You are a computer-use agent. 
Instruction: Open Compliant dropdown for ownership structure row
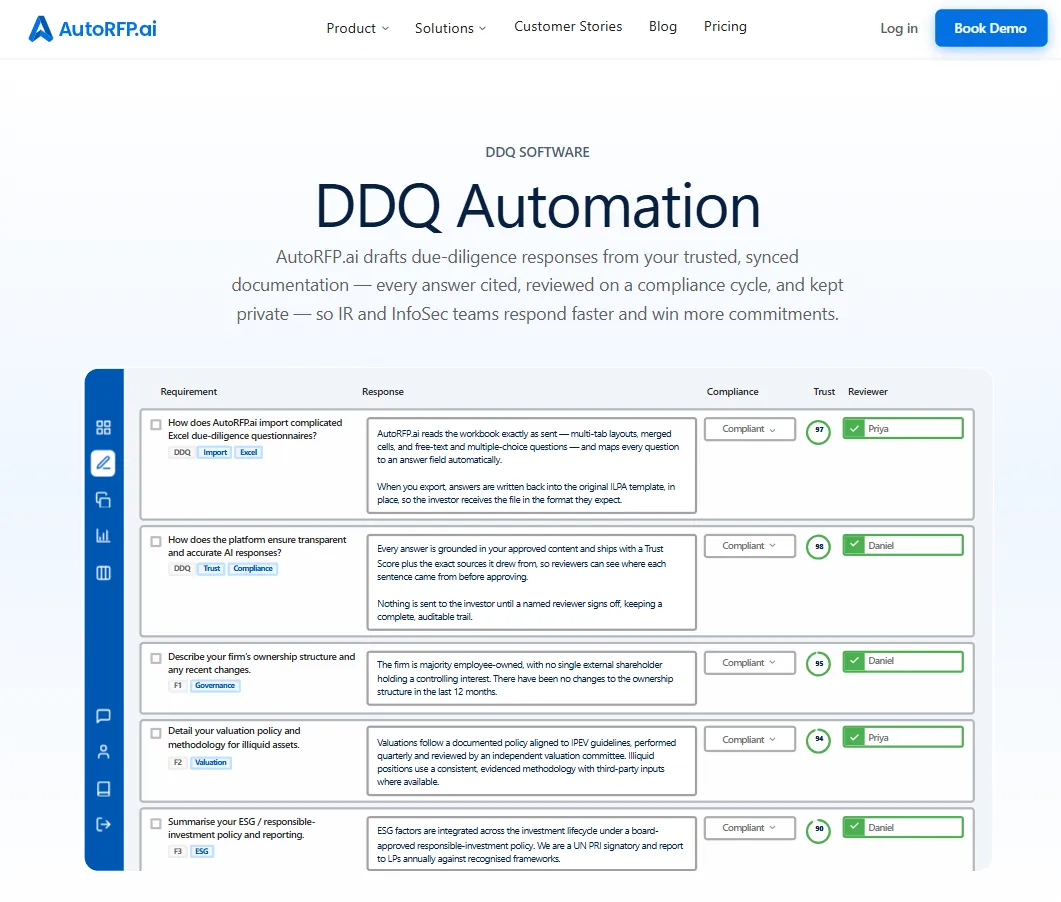750,663
